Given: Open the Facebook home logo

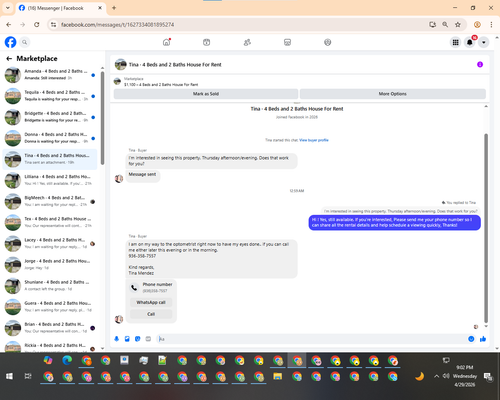Looking at the screenshot, I should pyautogui.click(x=10, y=42).
